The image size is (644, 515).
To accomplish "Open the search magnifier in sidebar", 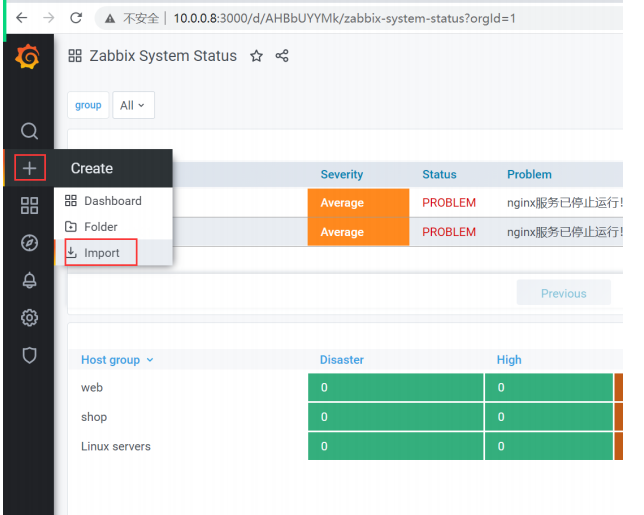I will click(x=29, y=131).
